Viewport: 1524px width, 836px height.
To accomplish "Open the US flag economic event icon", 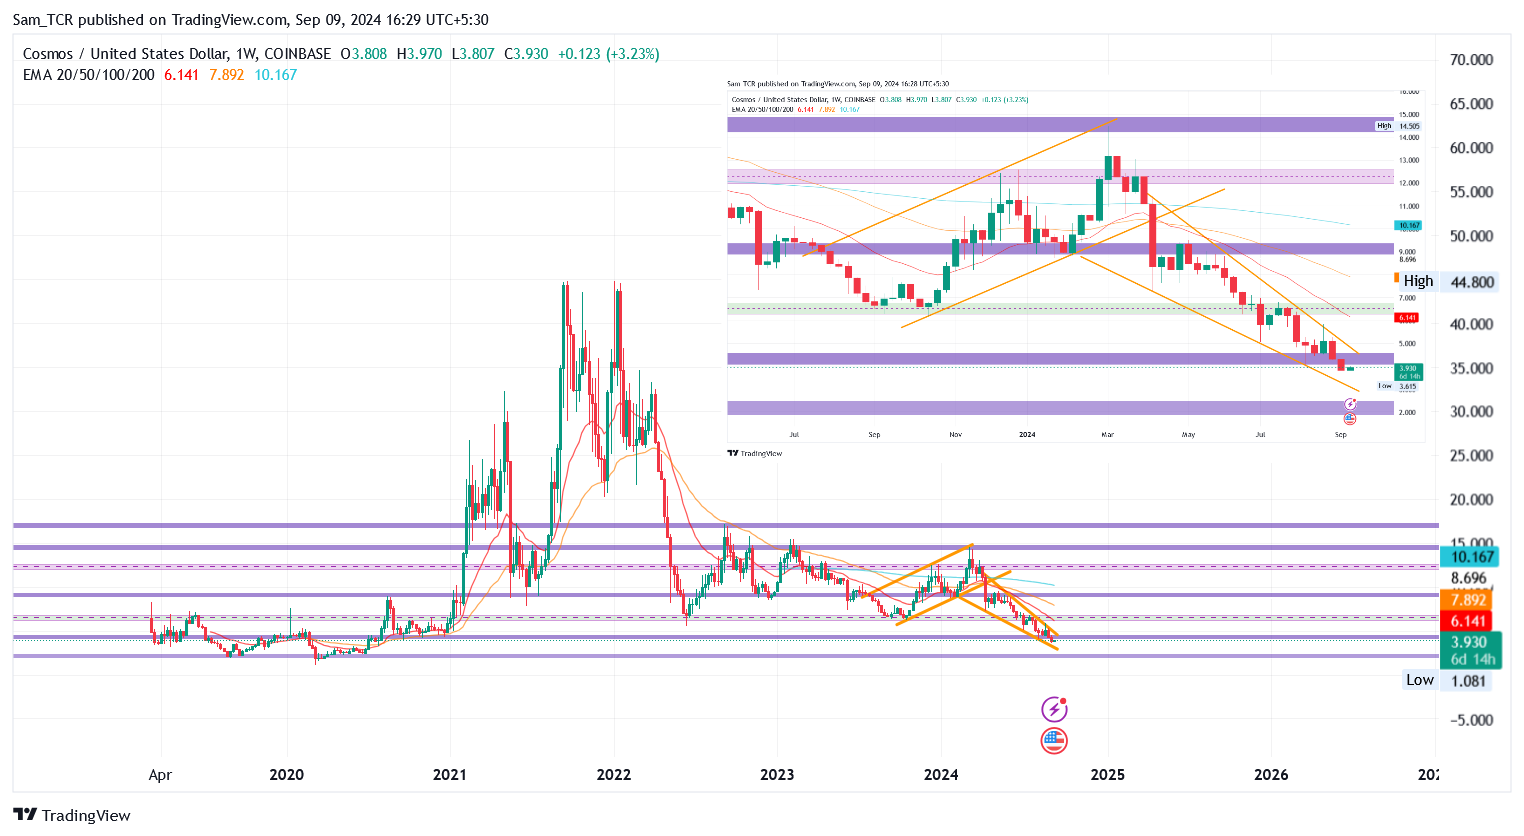I will click(1054, 741).
